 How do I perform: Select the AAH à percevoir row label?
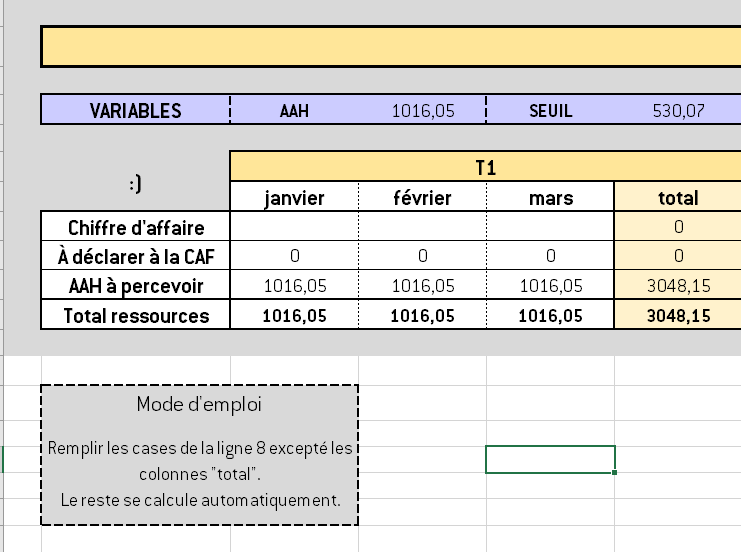[136, 285]
